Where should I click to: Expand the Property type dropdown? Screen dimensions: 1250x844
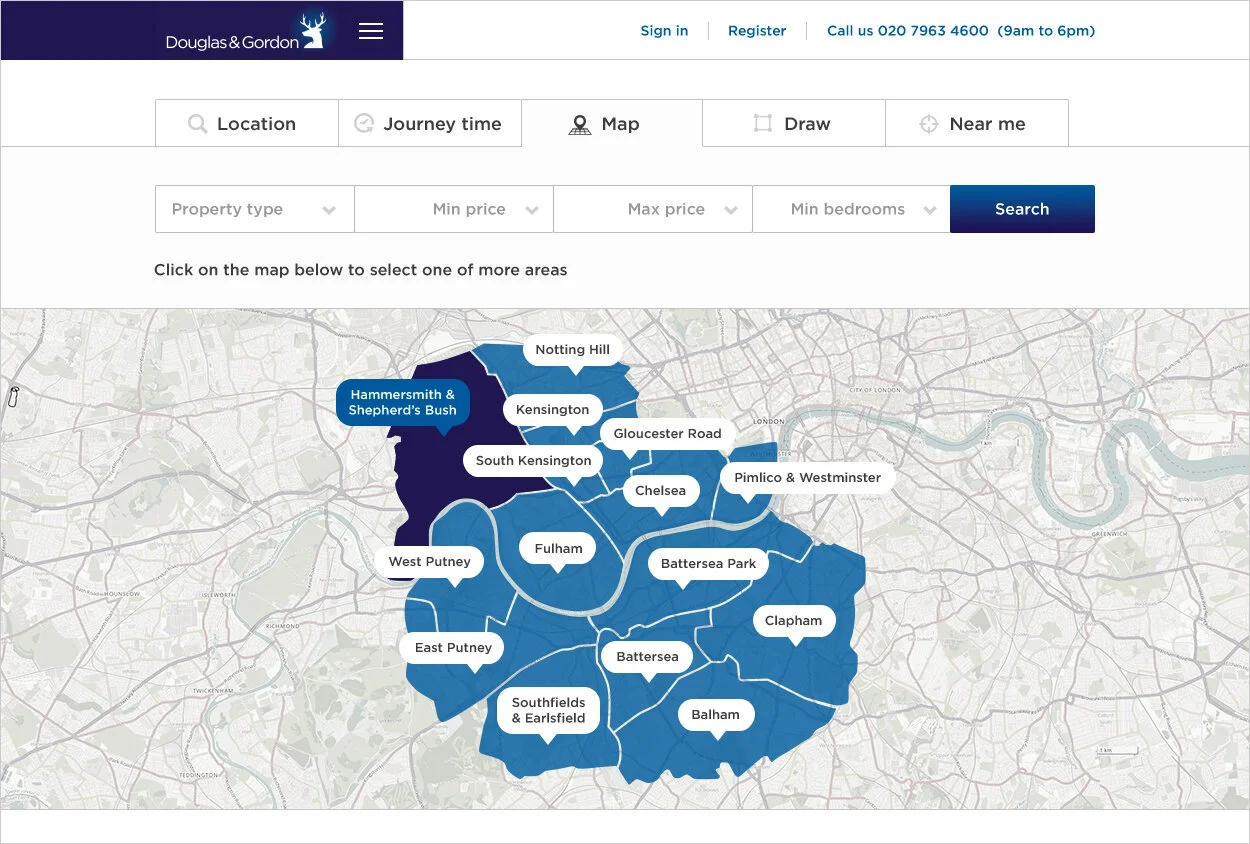(255, 209)
